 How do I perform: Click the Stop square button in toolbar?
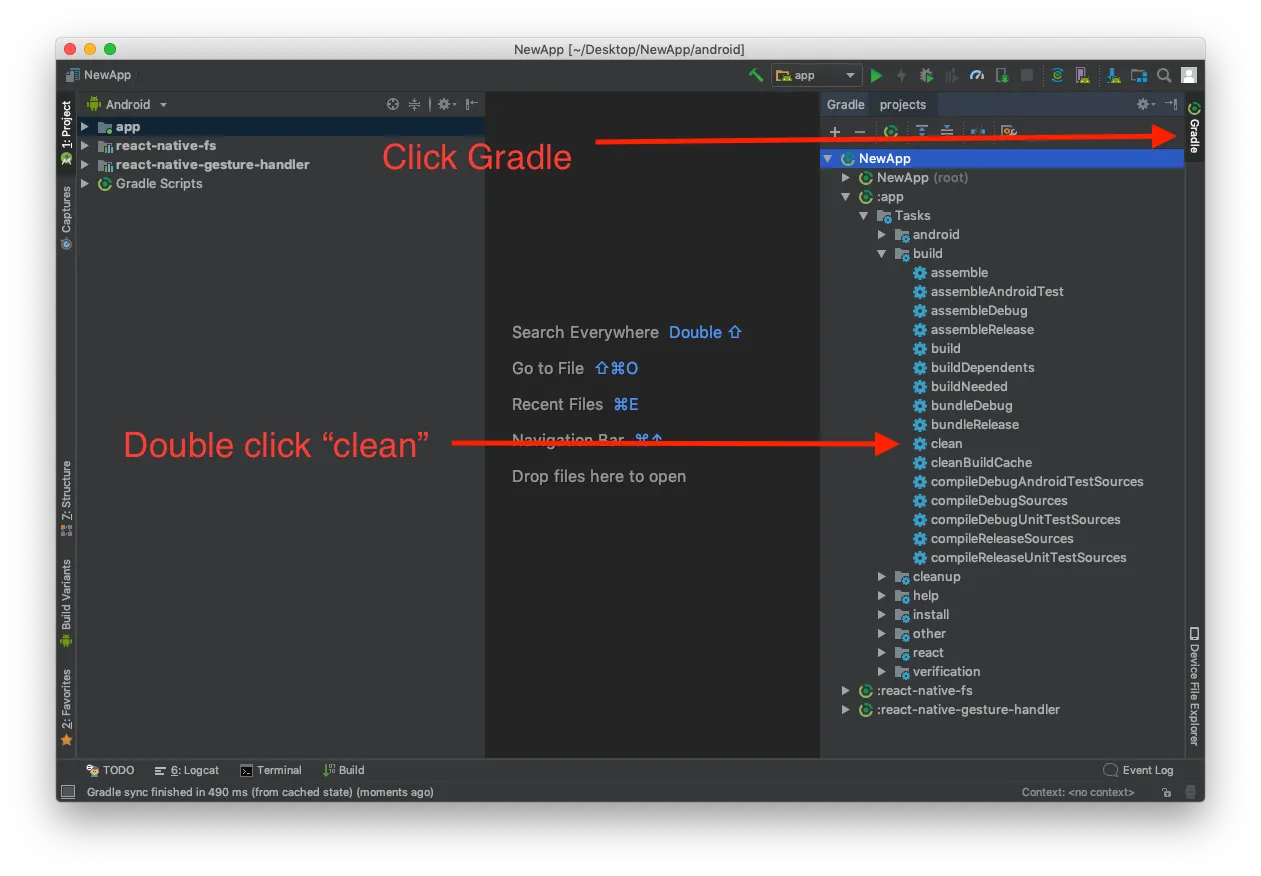pos(1027,75)
